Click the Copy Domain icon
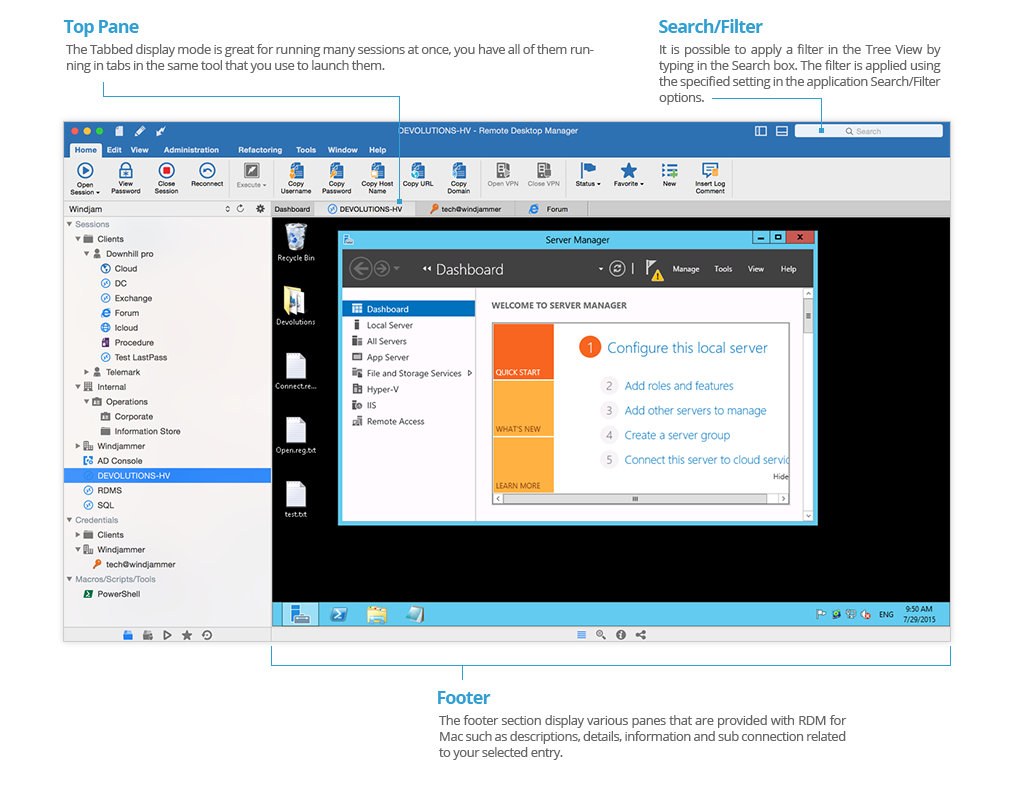The image size is (1024, 793). (x=459, y=170)
